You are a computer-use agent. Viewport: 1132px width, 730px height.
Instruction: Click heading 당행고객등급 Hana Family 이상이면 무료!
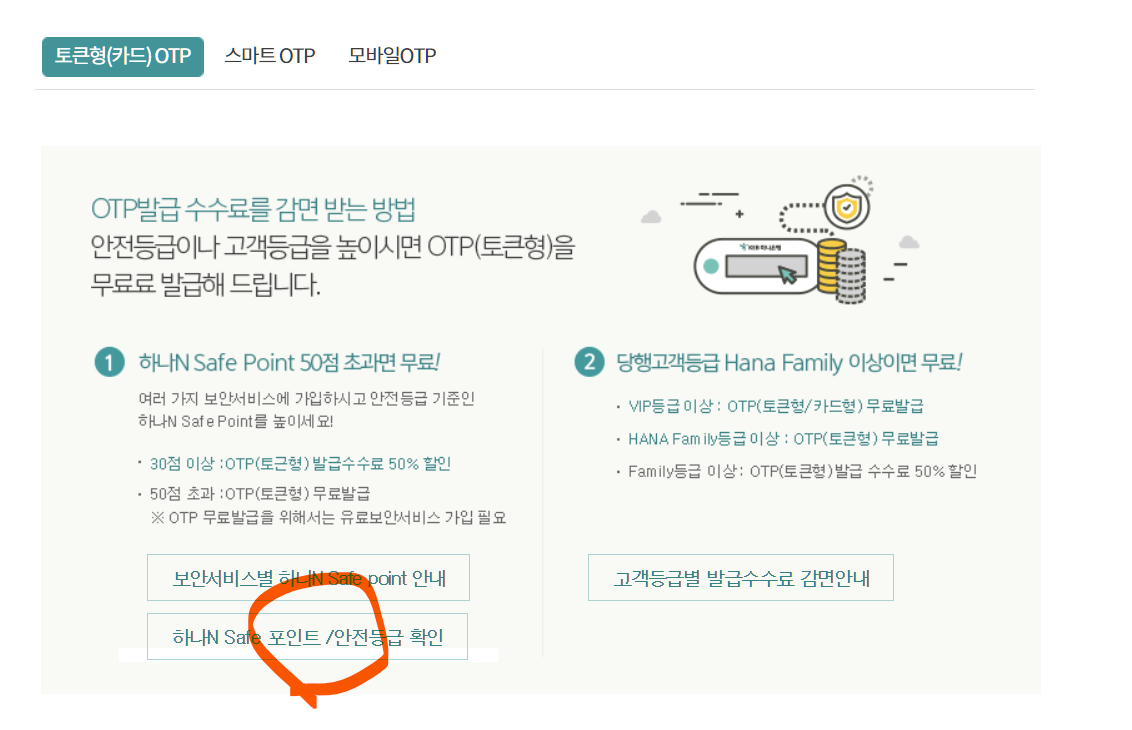point(789,362)
